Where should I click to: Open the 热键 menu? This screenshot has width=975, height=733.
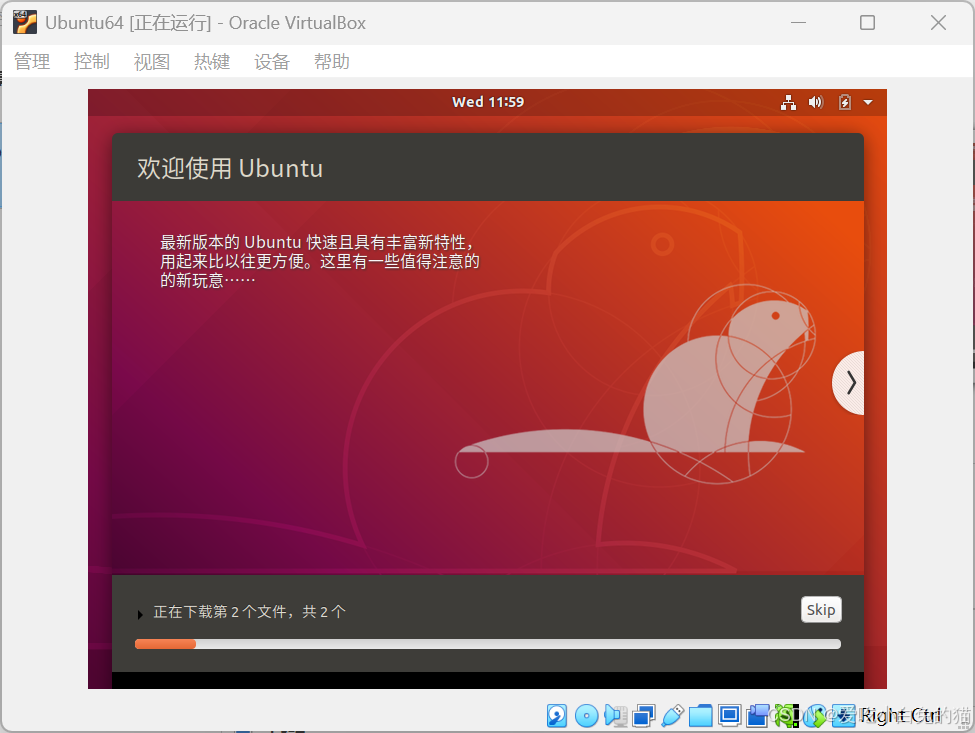click(212, 62)
